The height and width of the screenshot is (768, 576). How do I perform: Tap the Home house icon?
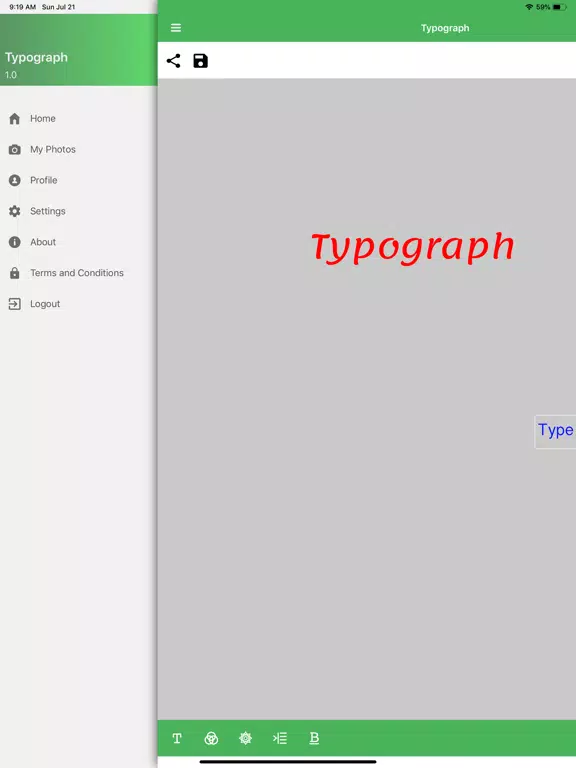pyautogui.click(x=15, y=119)
